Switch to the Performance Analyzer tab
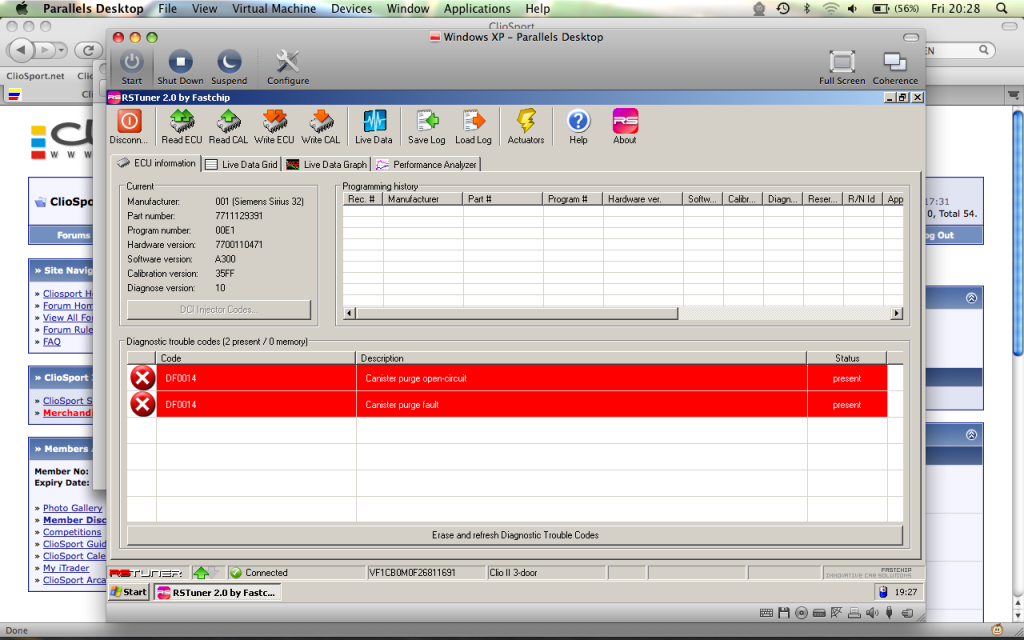 [426, 164]
